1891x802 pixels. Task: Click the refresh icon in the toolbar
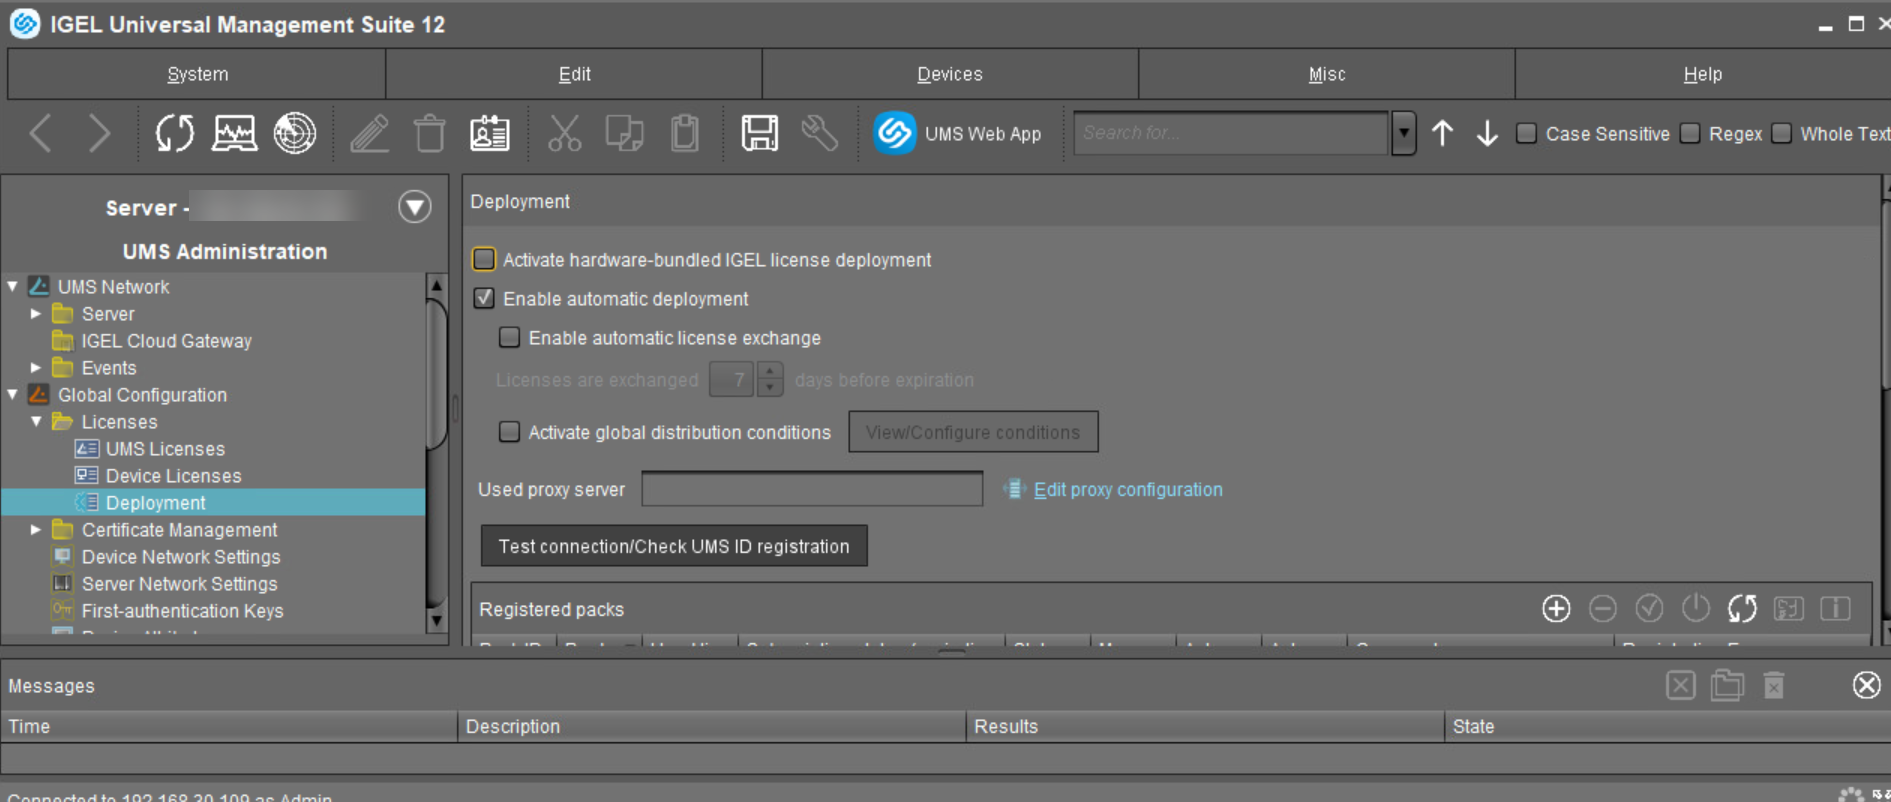(174, 133)
